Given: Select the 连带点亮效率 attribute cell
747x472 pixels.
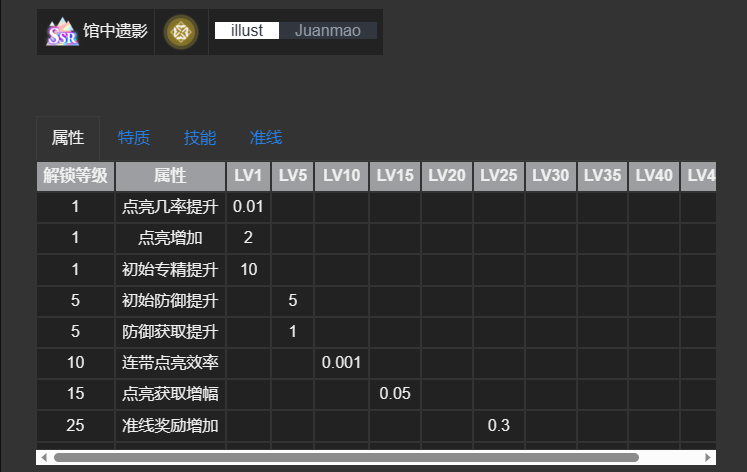Looking at the screenshot, I should 170,362.
